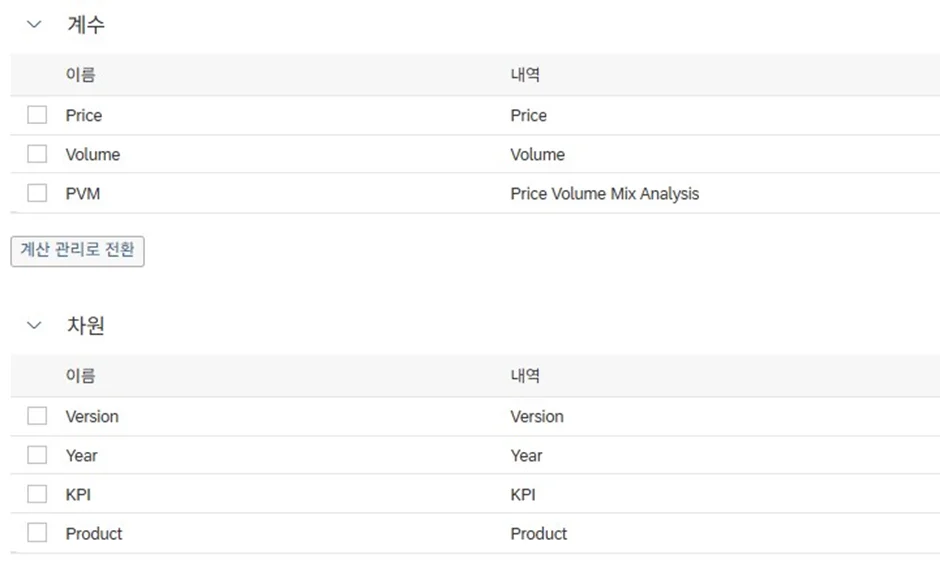Click Volume in the 내역 column
This screenshot has height=563, width=940.
coord(537,155)
